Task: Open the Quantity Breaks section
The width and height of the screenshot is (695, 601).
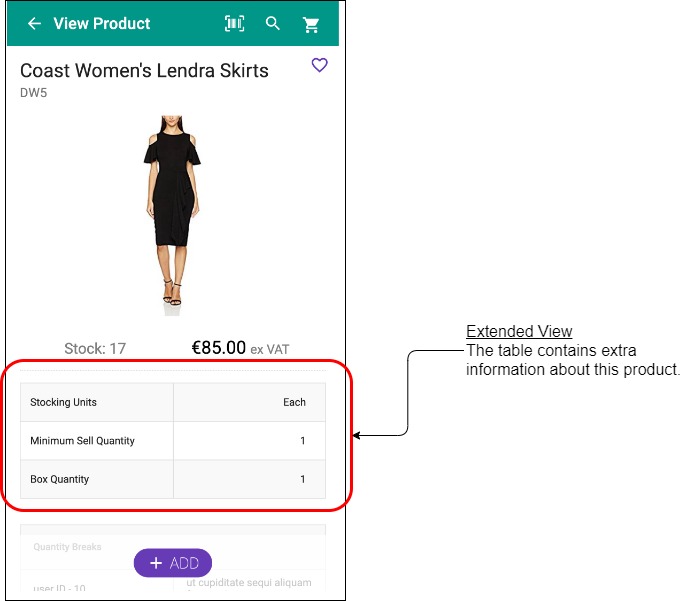Action: 67,547
